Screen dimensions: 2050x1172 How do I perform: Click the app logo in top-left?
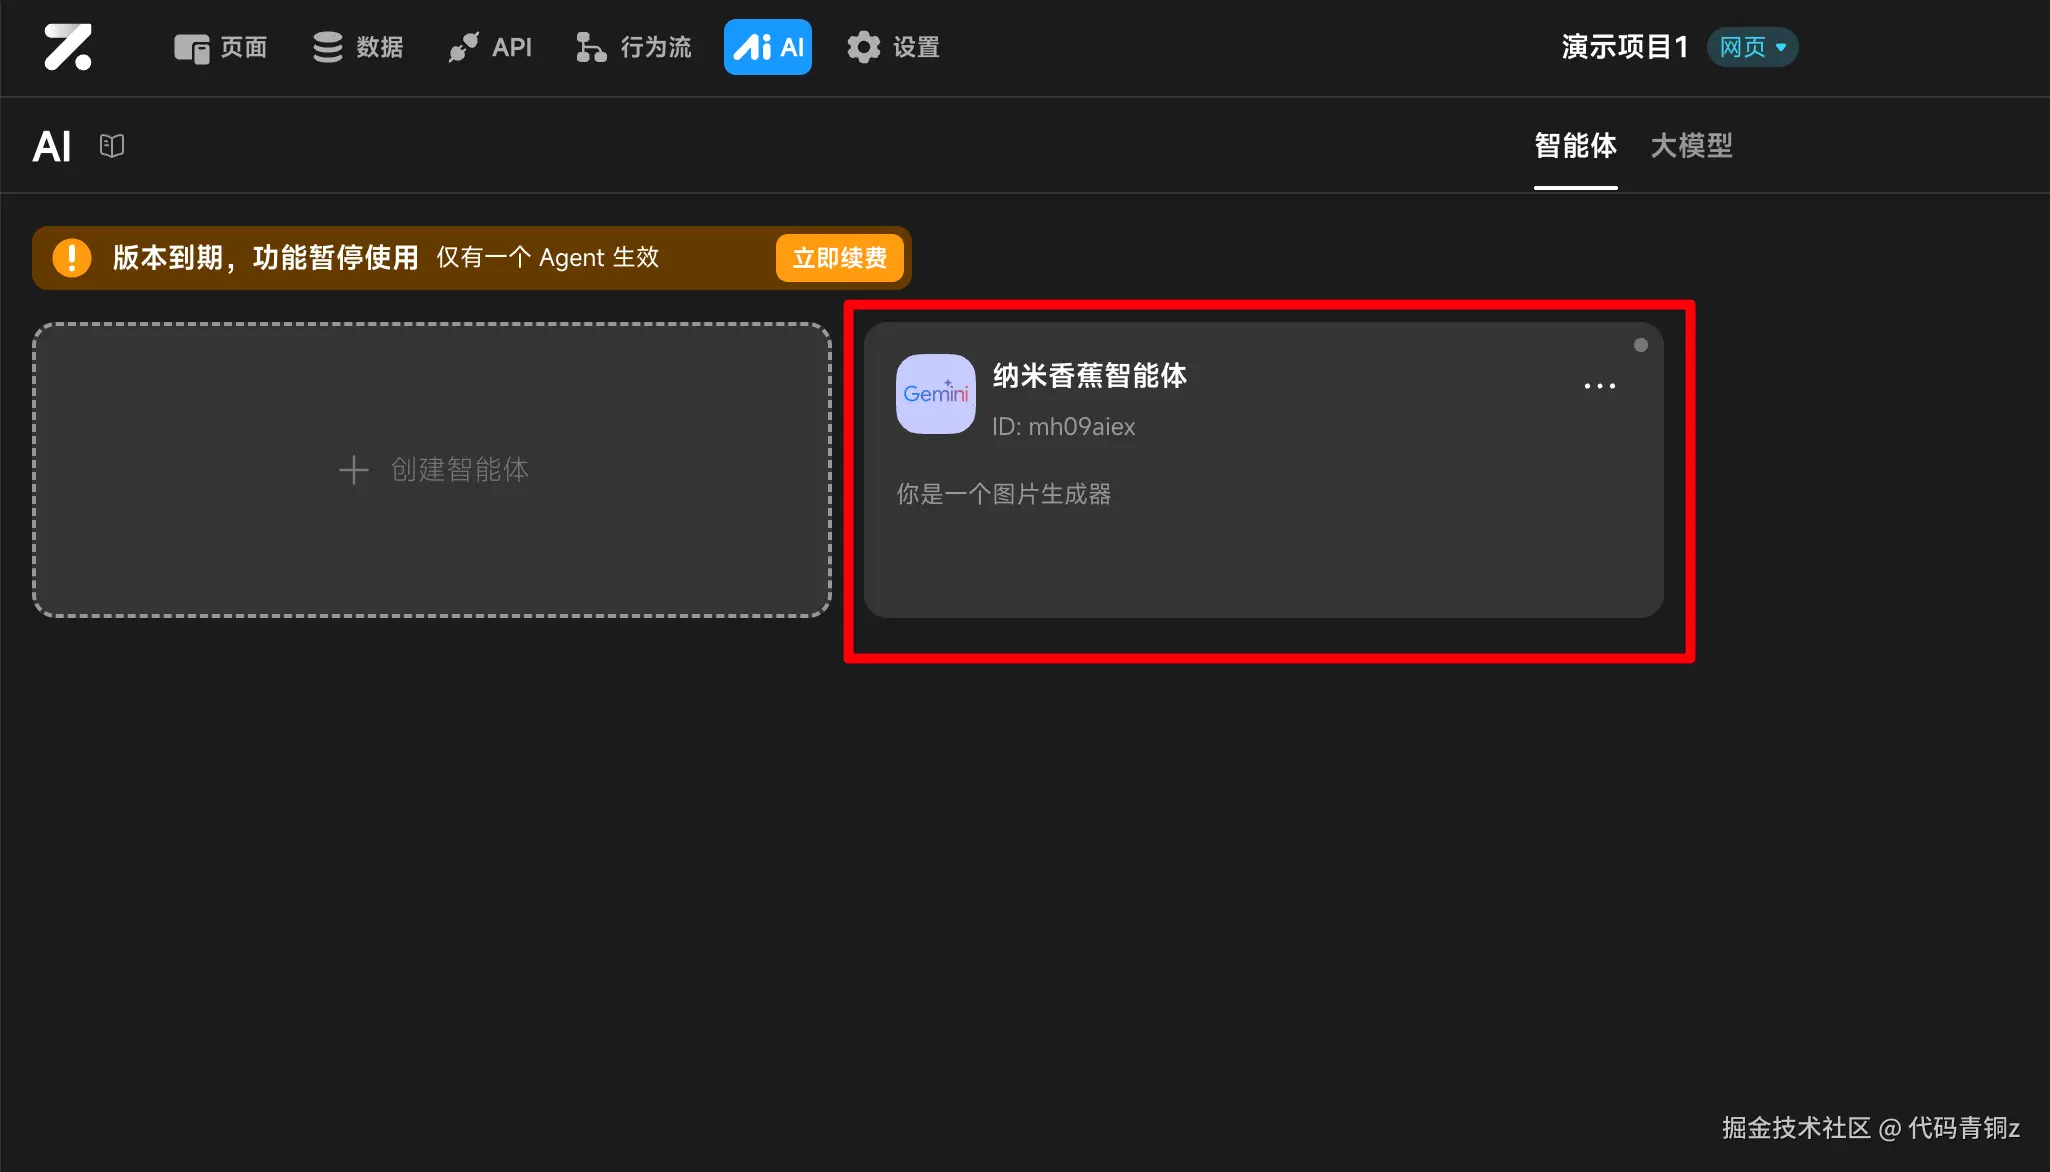(68, 47)
